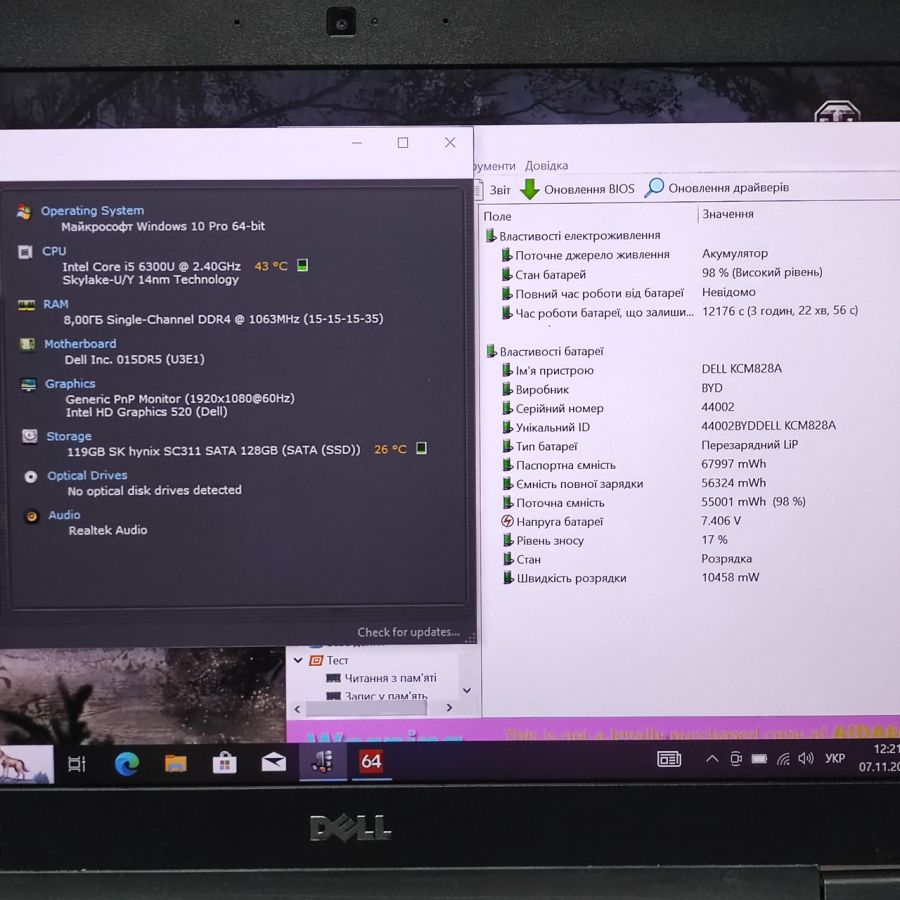The image size is (900, 900).
Task: Open the Optical Drives section in Speccy
Action: coord(87,475)
